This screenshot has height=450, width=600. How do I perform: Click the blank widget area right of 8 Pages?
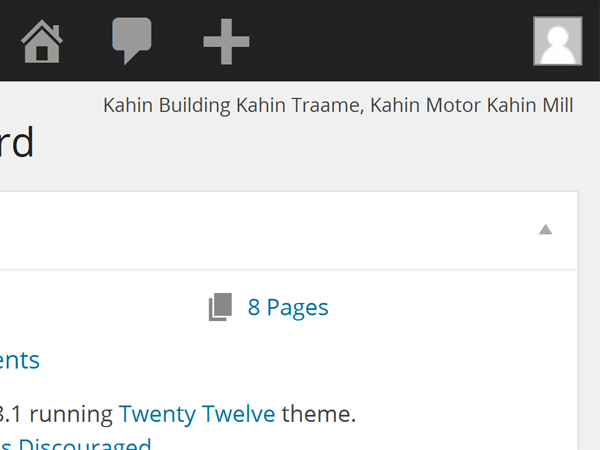tap(450, 307)
